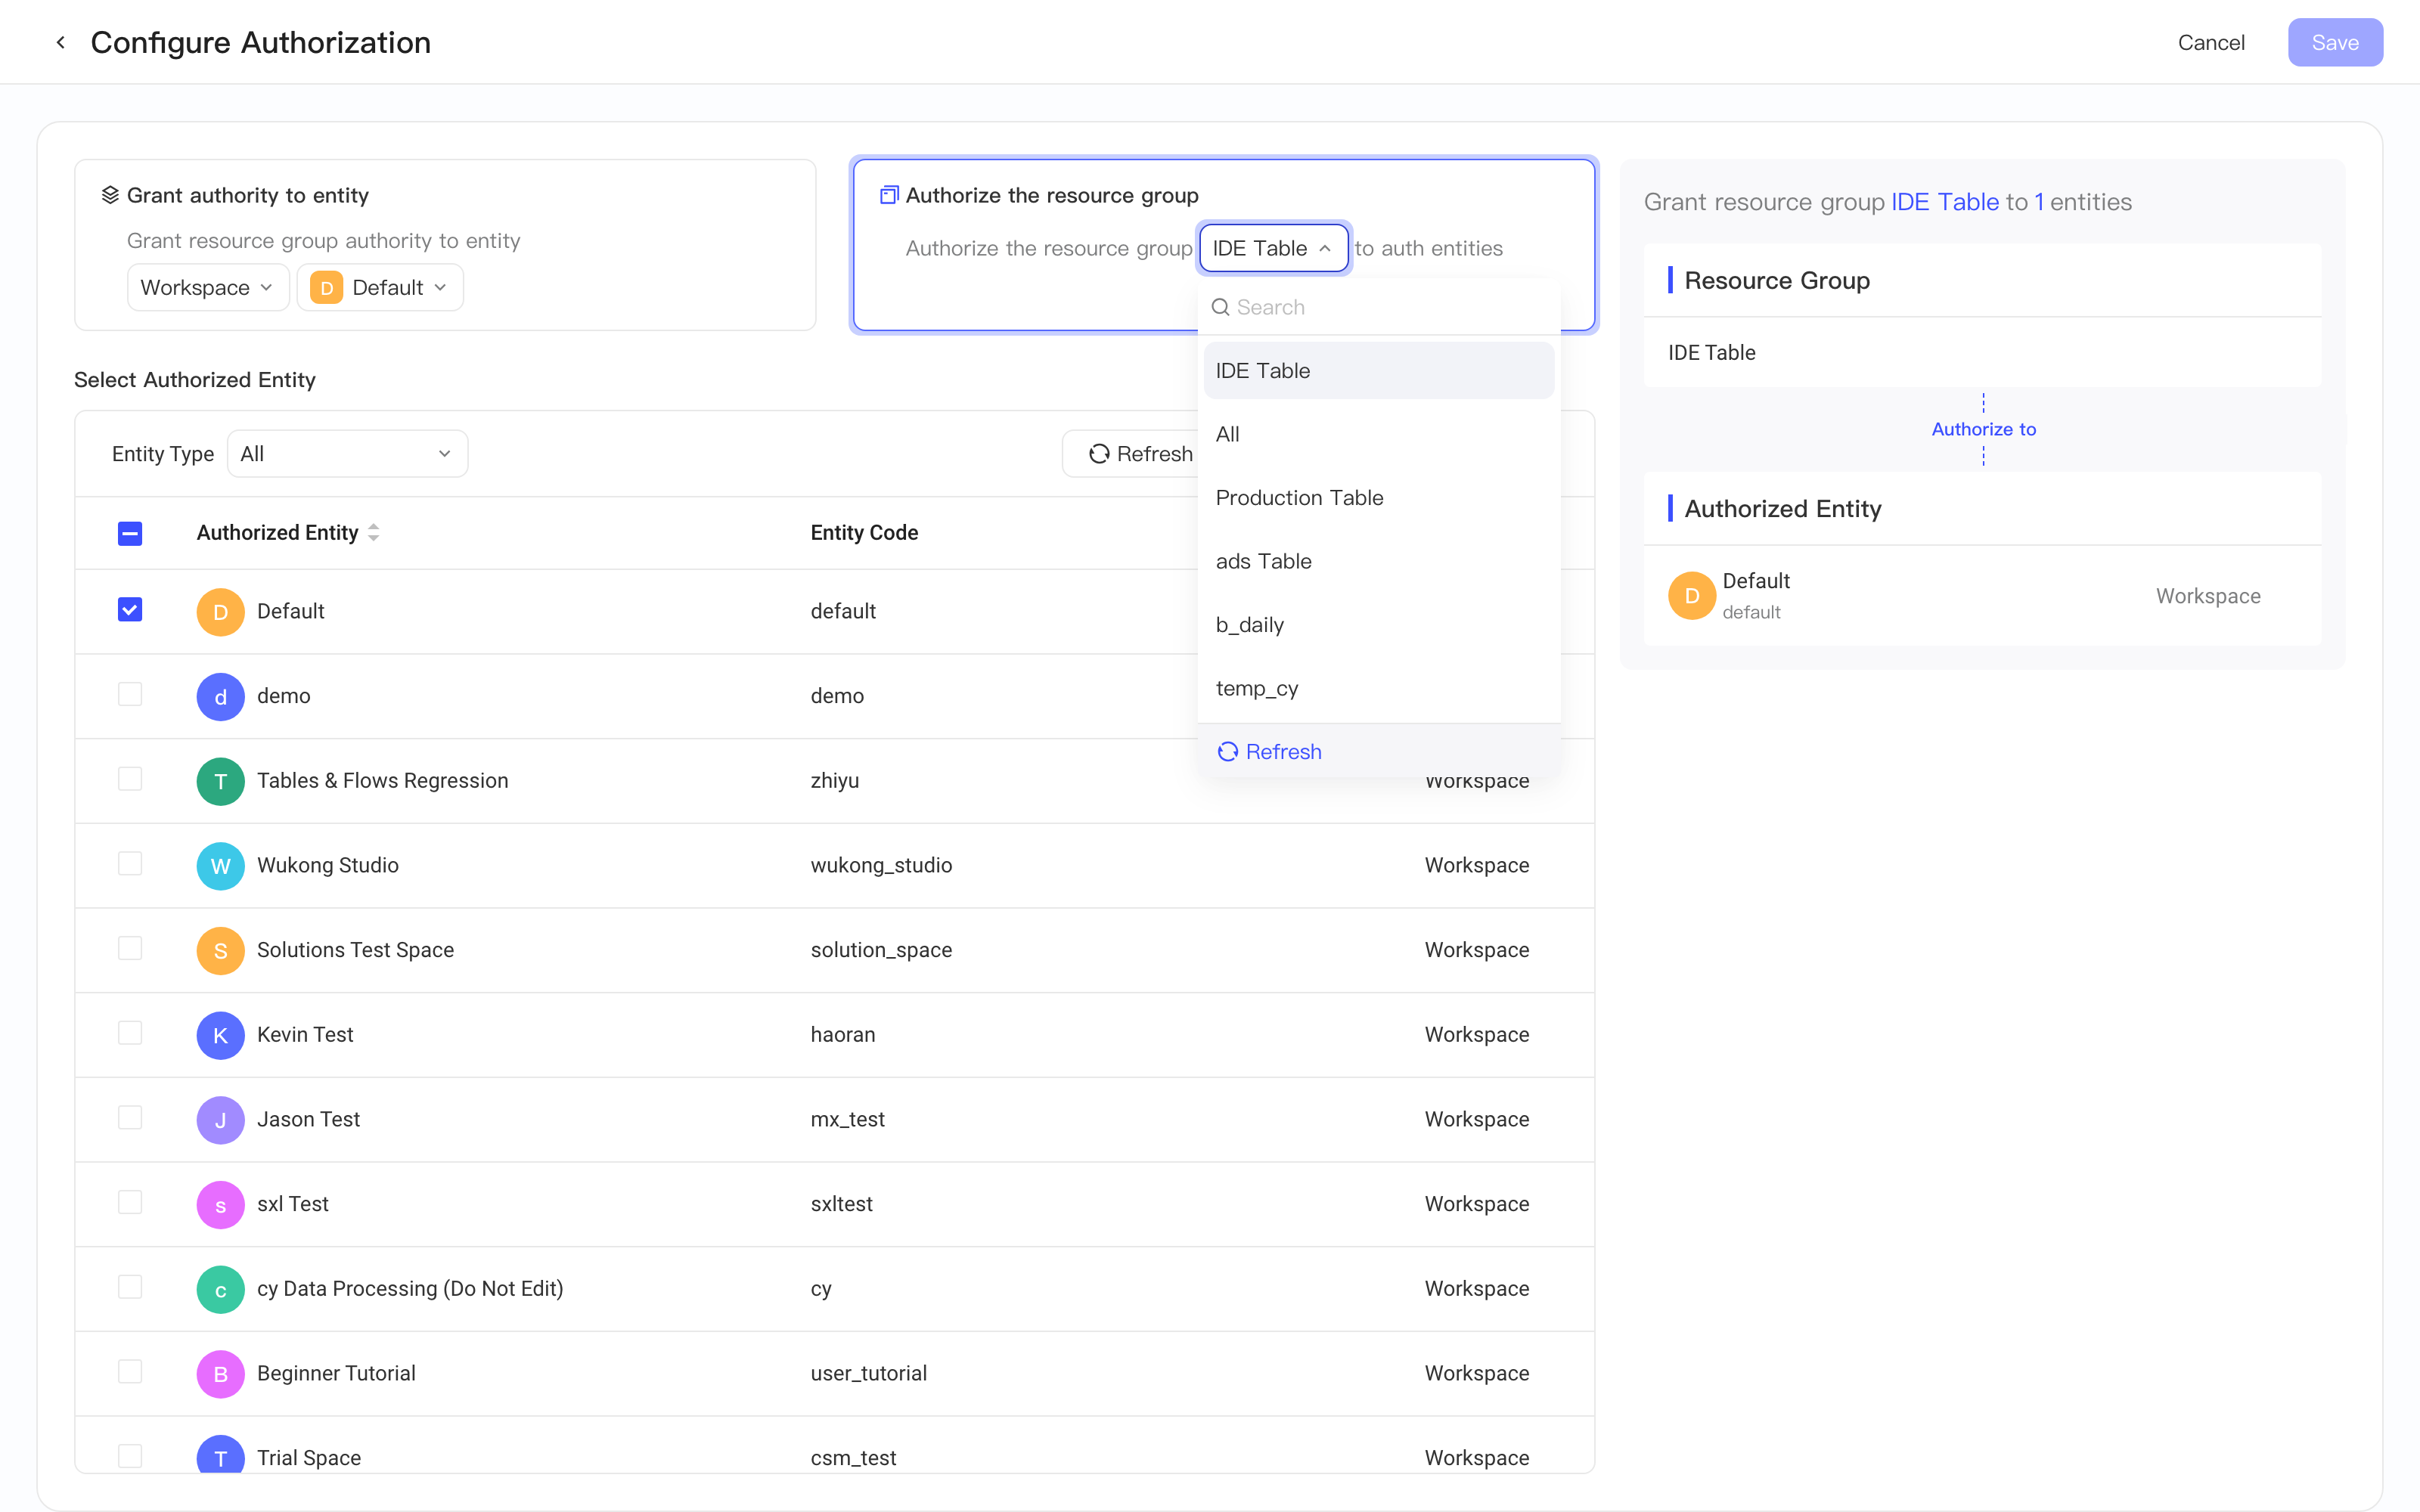Click the K avatar for Kevin Test
The width and height of the screenshot is (2420, 1512).
[220, 1035]
